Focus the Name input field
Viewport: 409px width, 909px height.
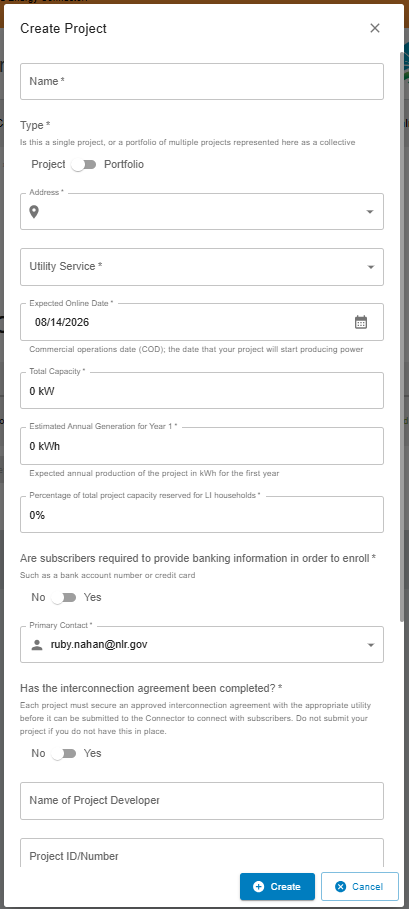pos(202,81)
